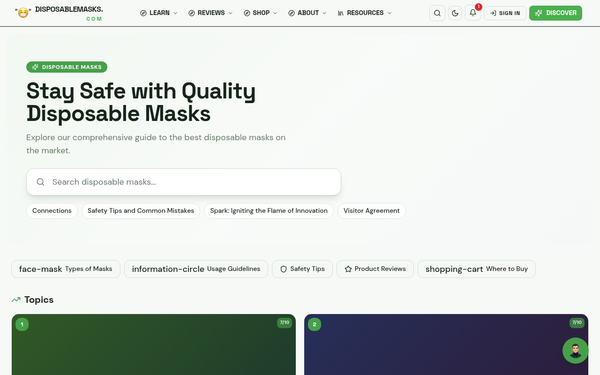Click the sparkle icon in Discover button
This screenshot has width=600, height=375.
(538, 13)
